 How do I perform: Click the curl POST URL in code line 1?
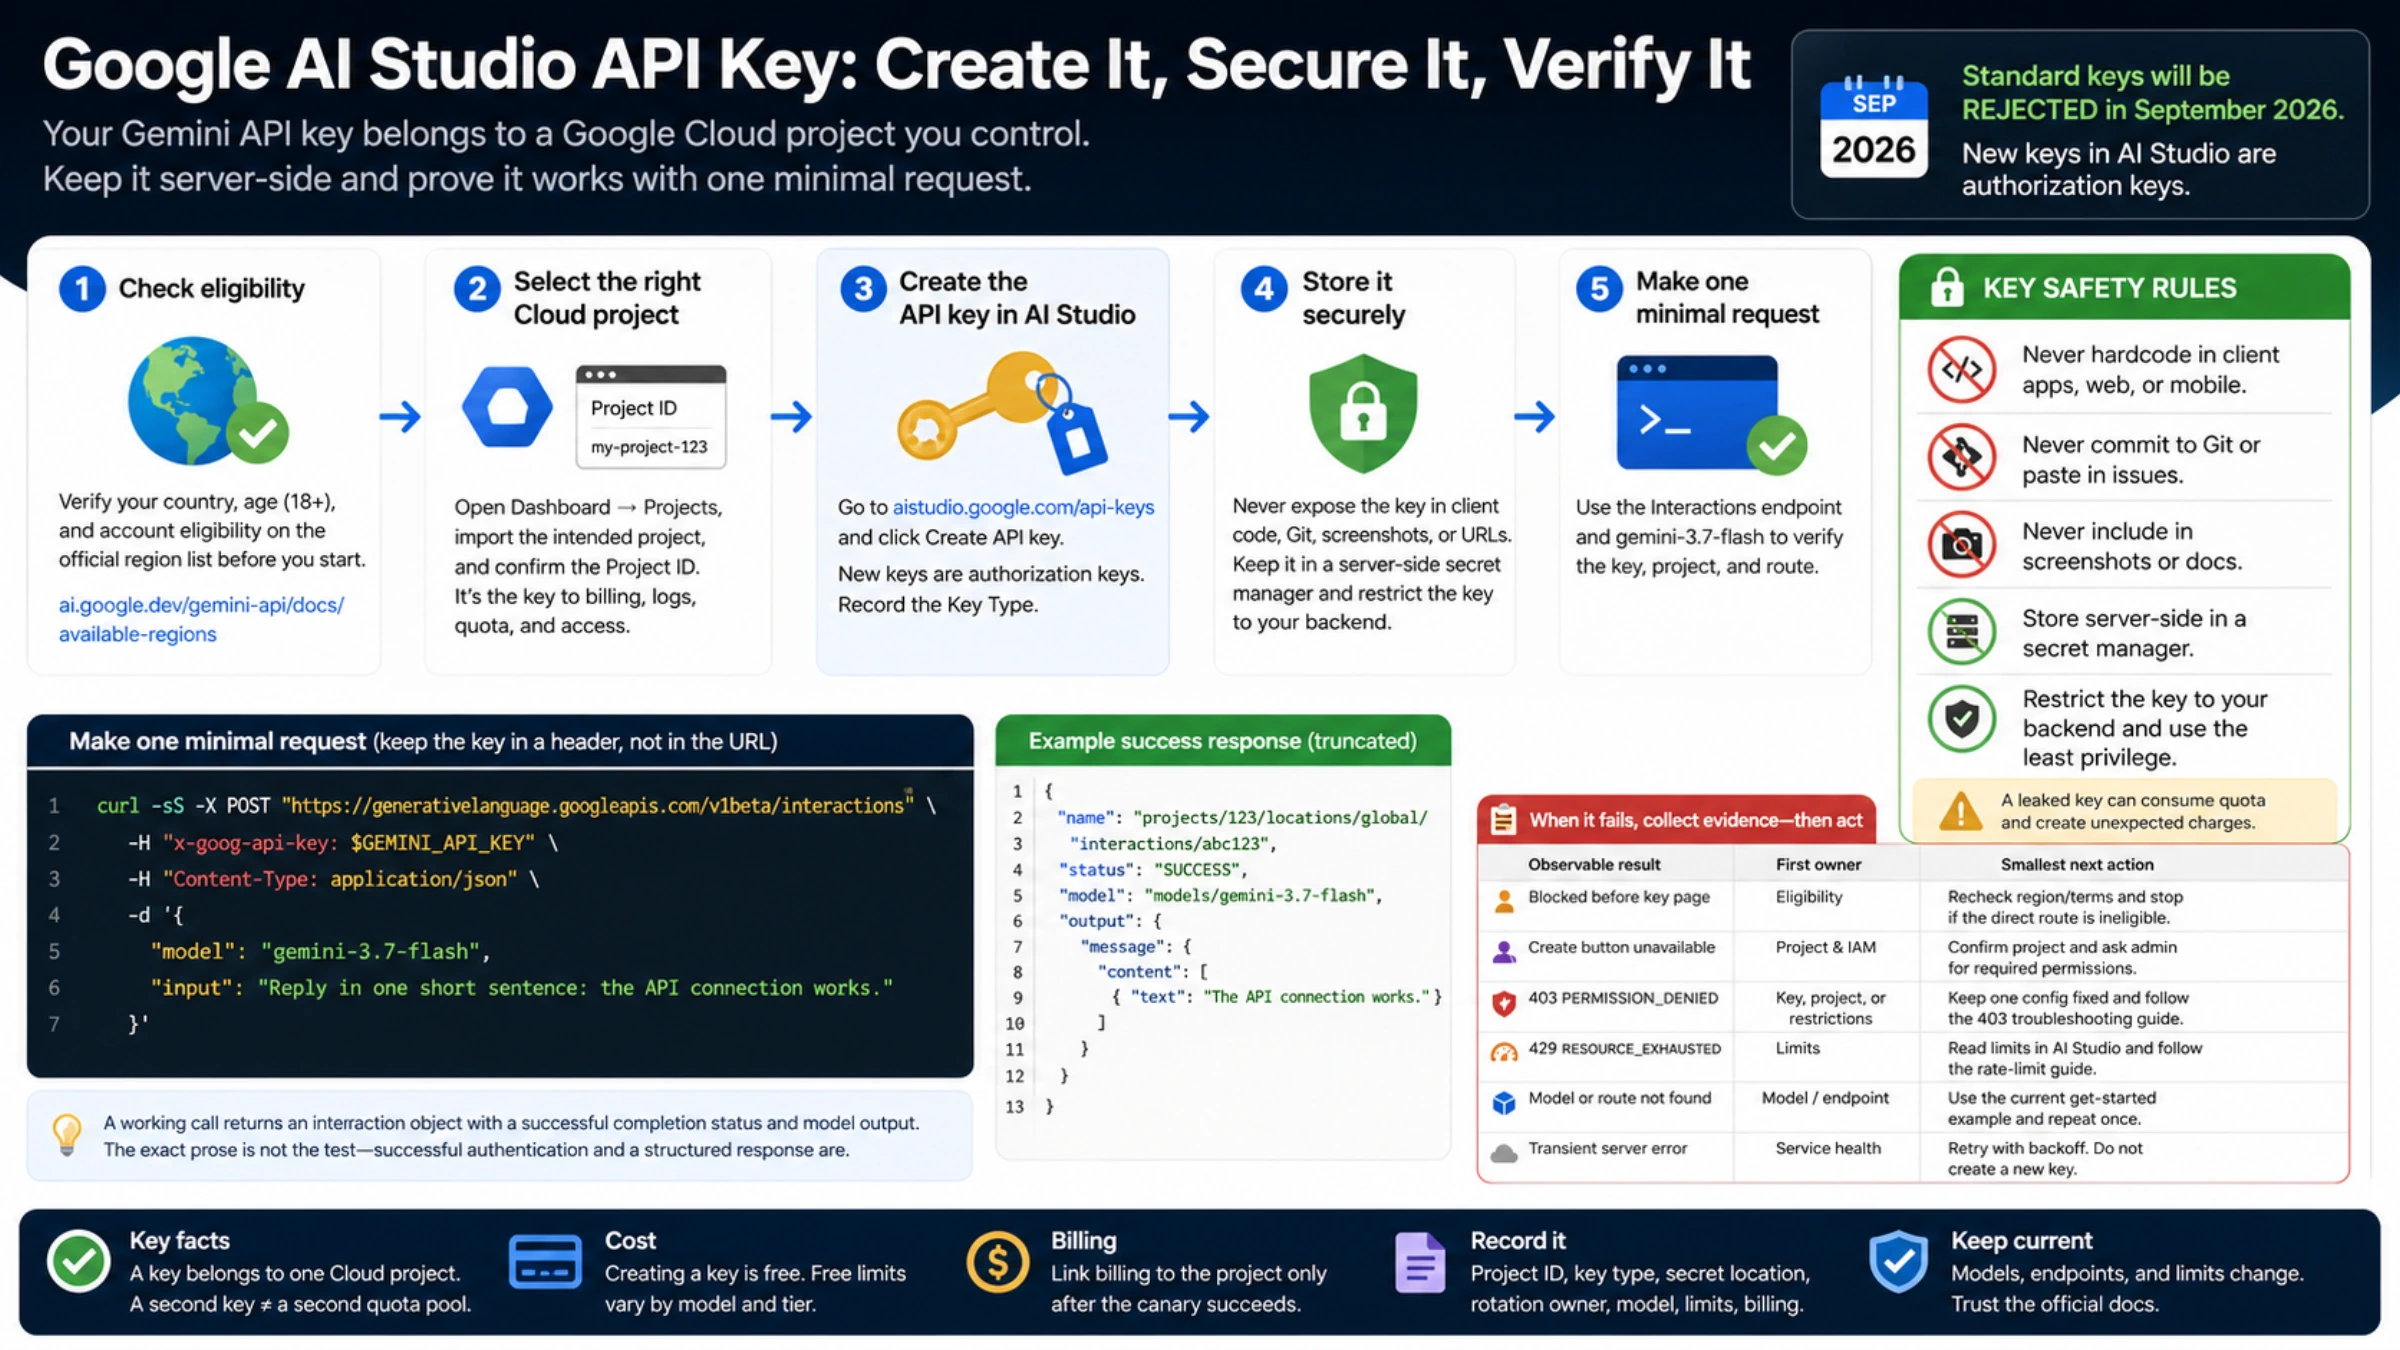[x=598, y=806]
